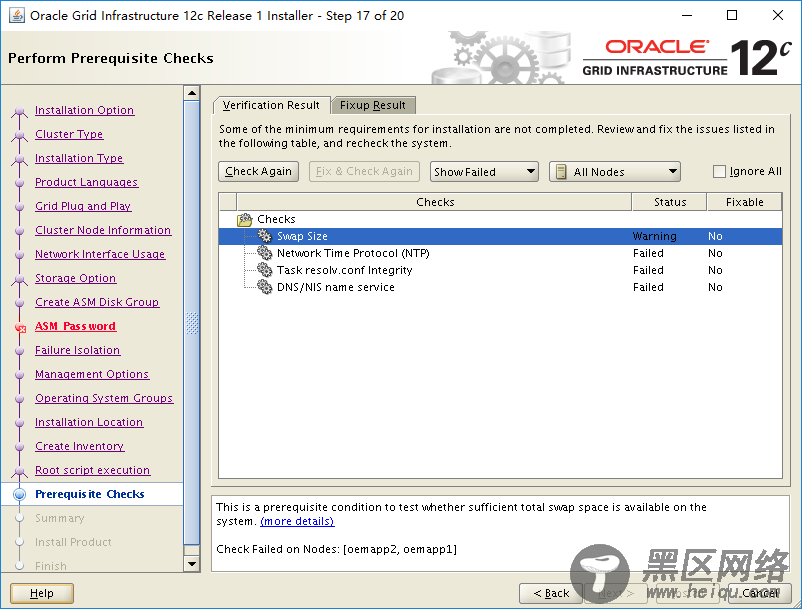This screenshot has height=609, width=802.
Task: Go to Product Languages step
Action: tap(86, 182)
